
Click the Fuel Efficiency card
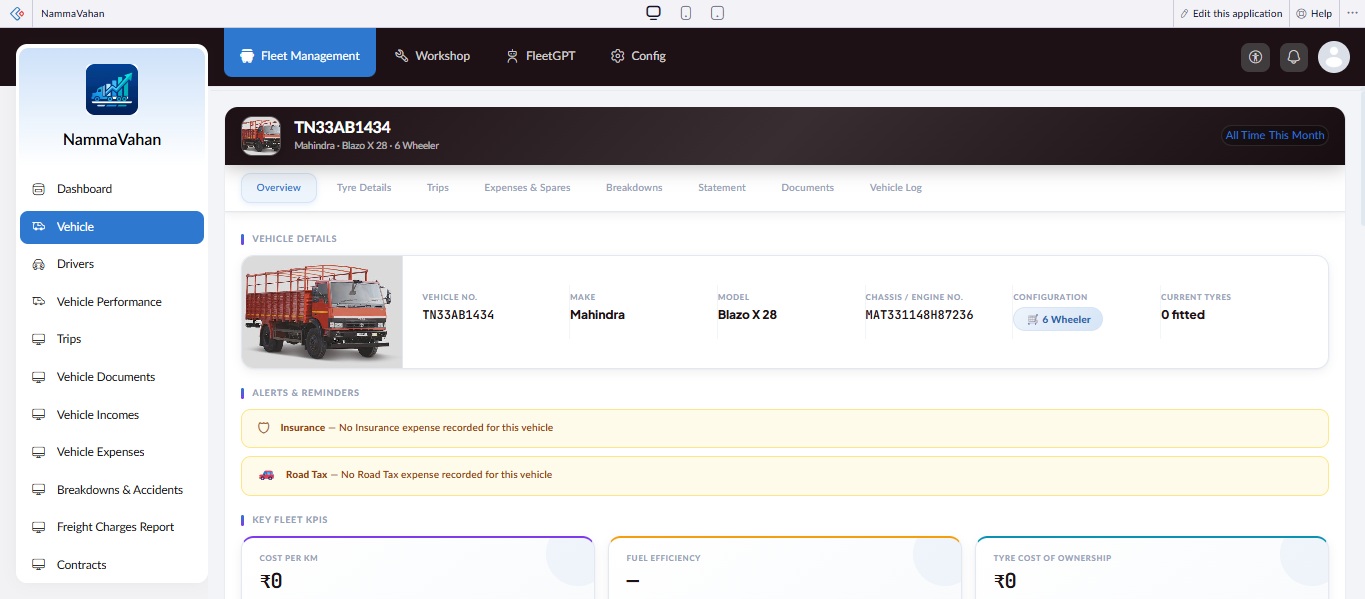(785, 567)
